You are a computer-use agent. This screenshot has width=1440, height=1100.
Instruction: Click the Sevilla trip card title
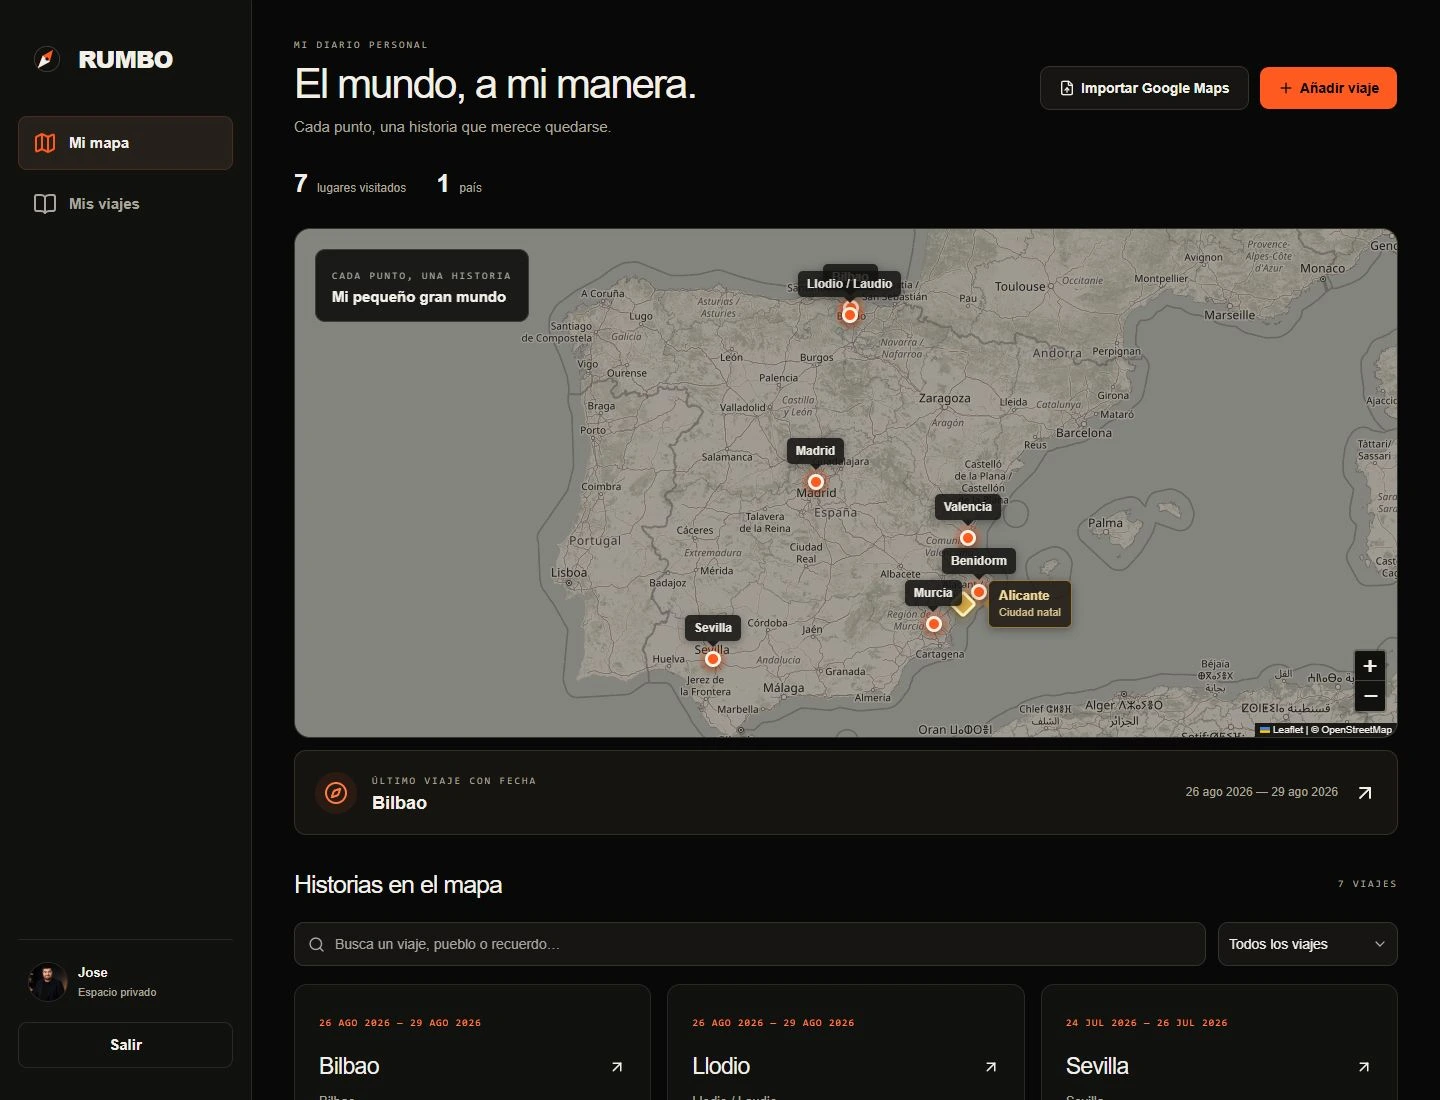[x=1097, y=1066]
